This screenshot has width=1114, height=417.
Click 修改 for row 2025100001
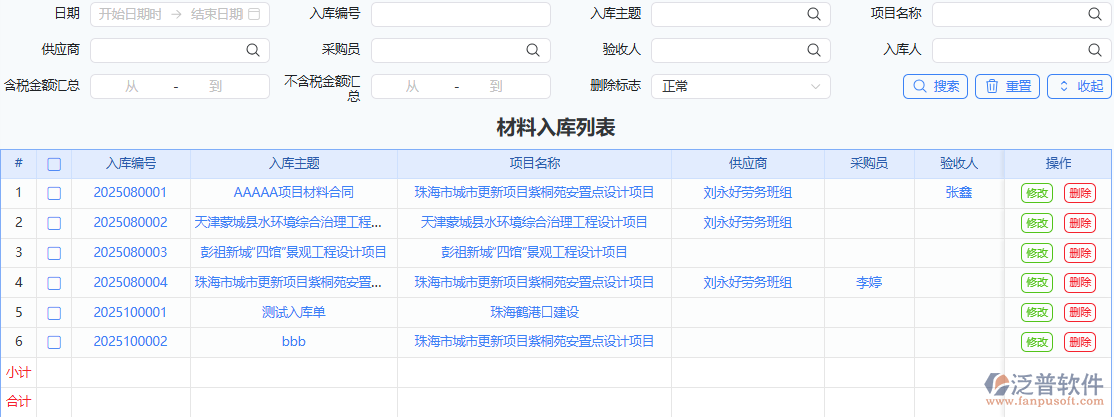[1037, 313]
